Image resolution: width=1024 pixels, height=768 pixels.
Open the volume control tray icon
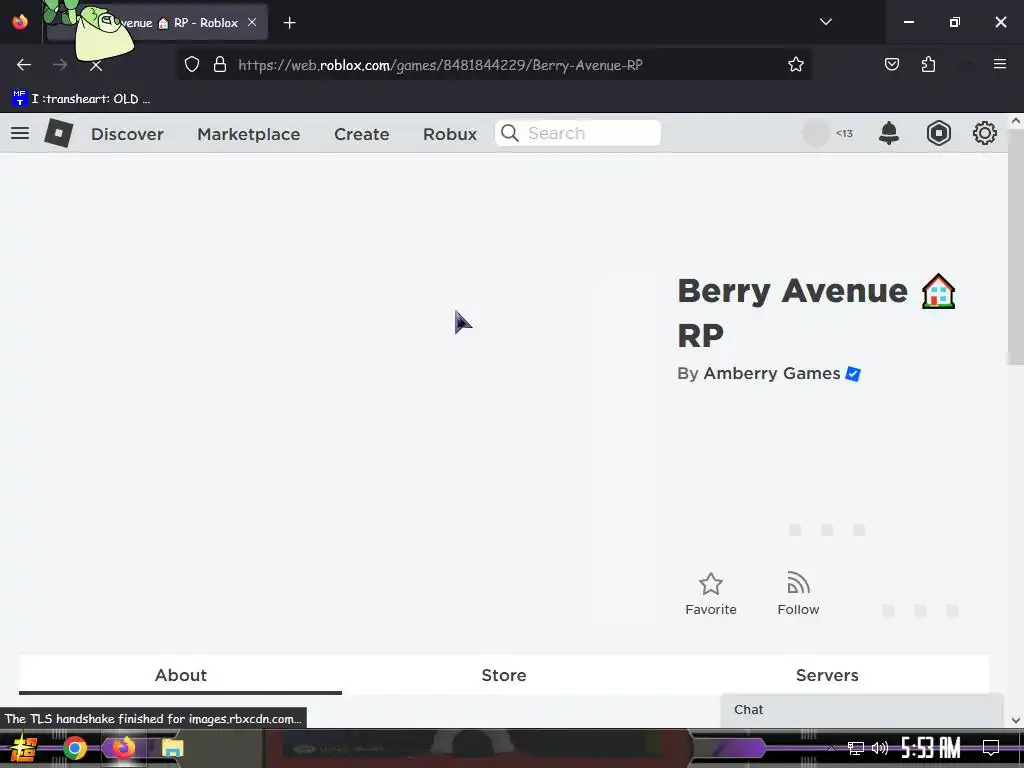[880, 748]
